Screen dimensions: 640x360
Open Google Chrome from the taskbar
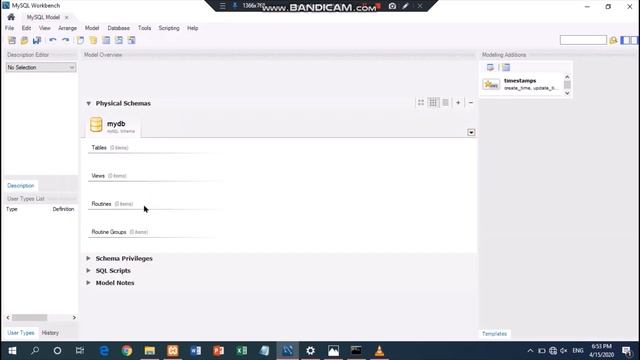click(127, 351)
